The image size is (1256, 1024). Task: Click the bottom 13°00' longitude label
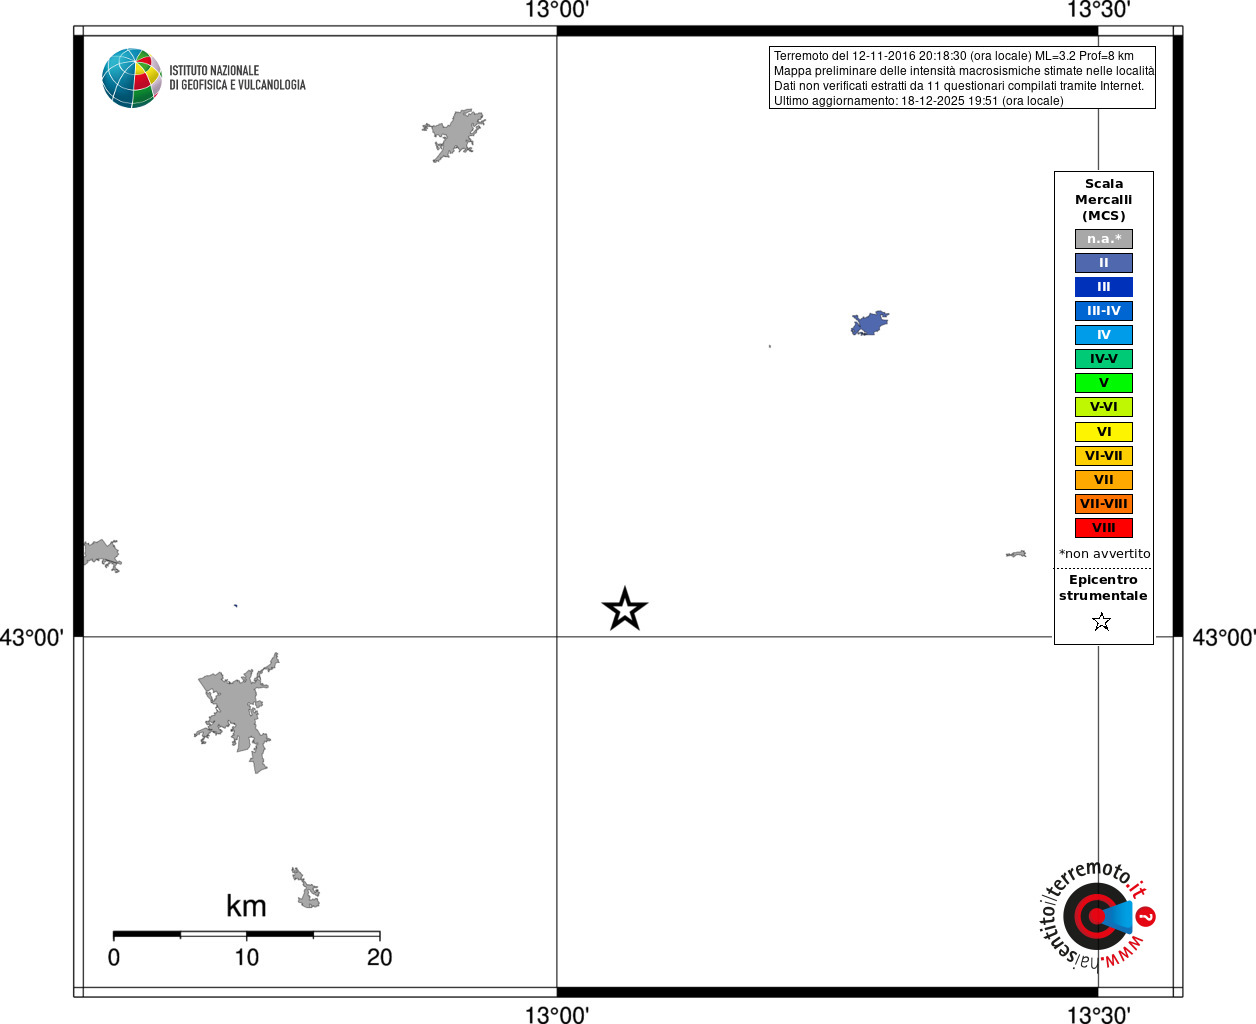pos(557,1014)
